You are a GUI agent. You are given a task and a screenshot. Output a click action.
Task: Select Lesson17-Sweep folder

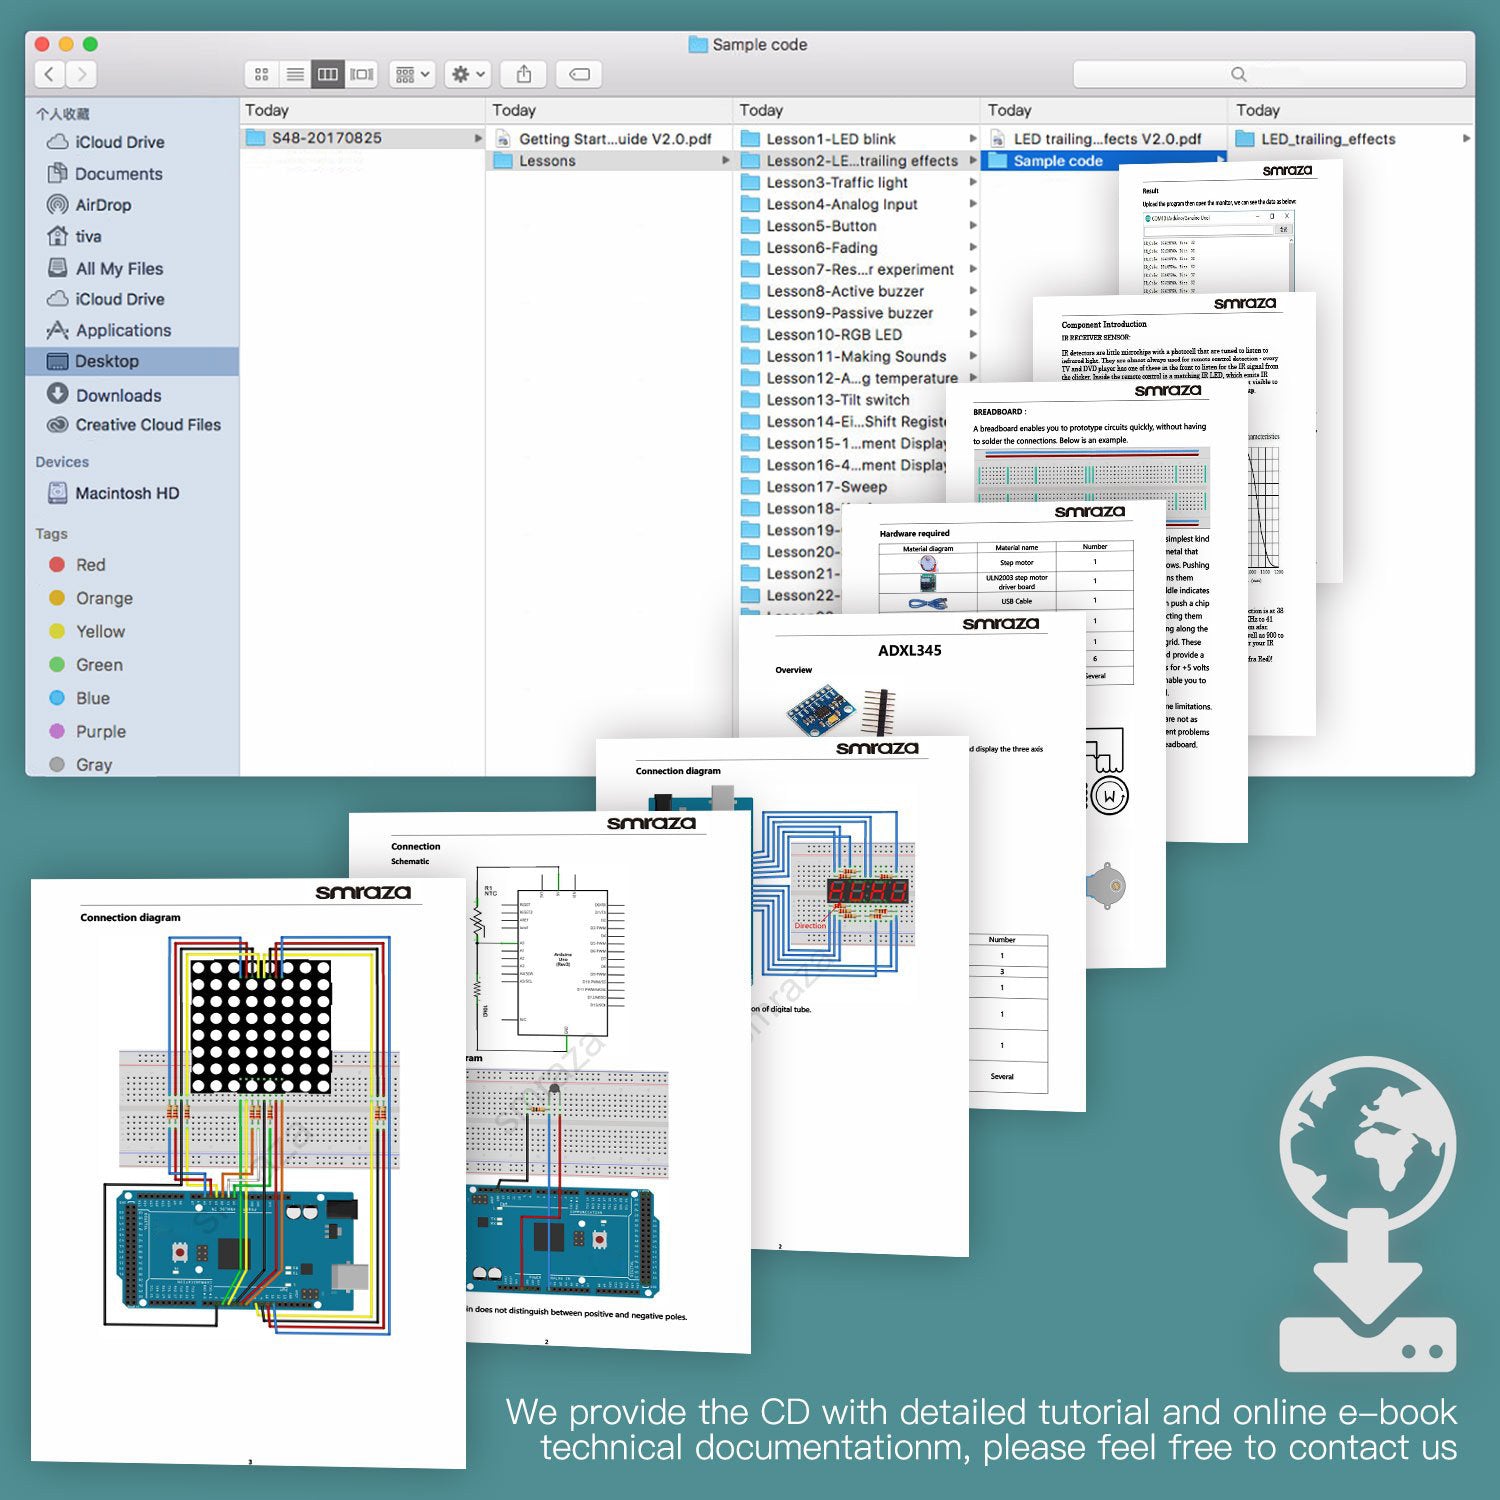[x=814, y=487]
